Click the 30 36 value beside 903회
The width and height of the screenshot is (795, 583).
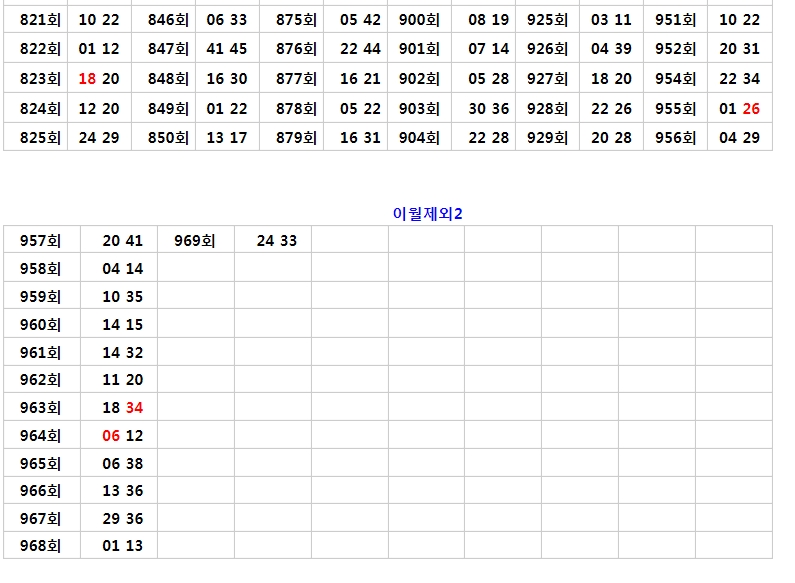tap(488, 109)
